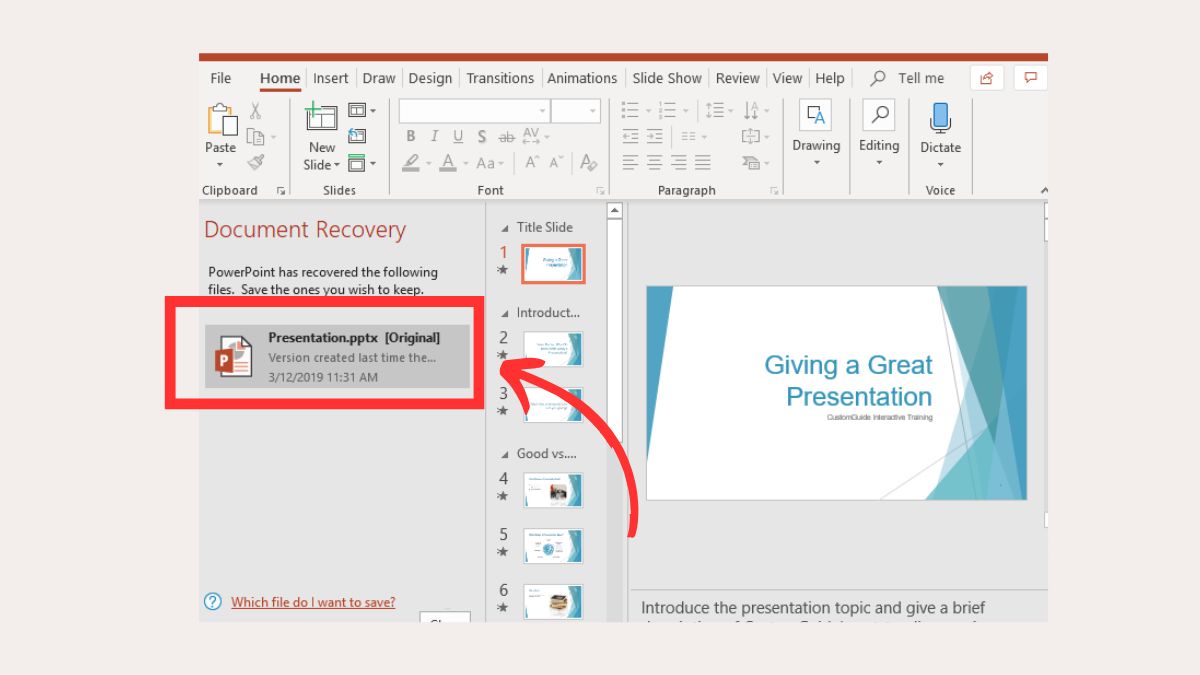This screenshot has width=1200, height=675.
Task: Open the New Slide dropdown arrow
Action: click(337, 165)
